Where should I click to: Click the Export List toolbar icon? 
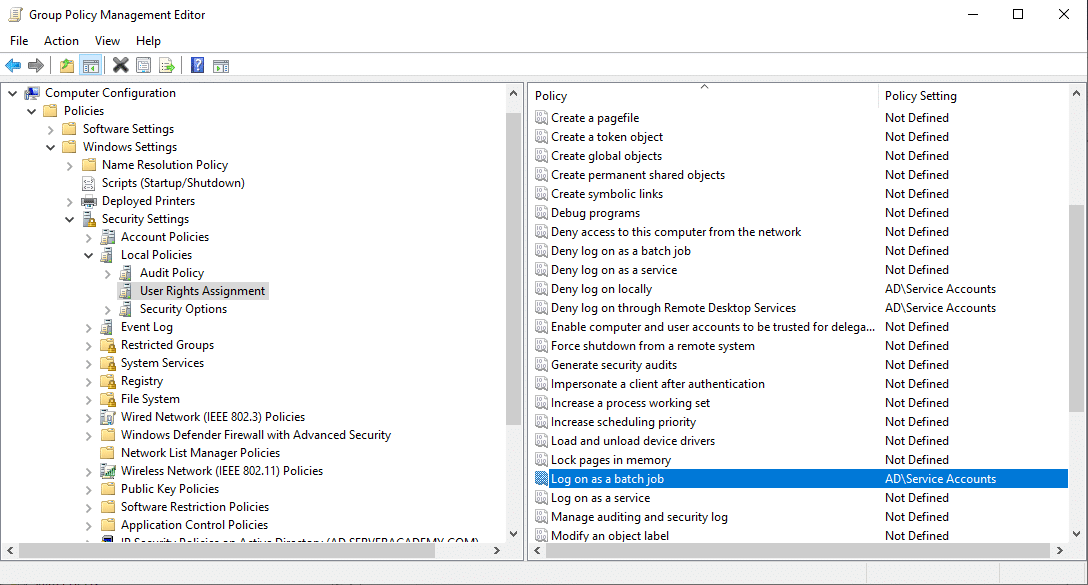pos(167,66)
